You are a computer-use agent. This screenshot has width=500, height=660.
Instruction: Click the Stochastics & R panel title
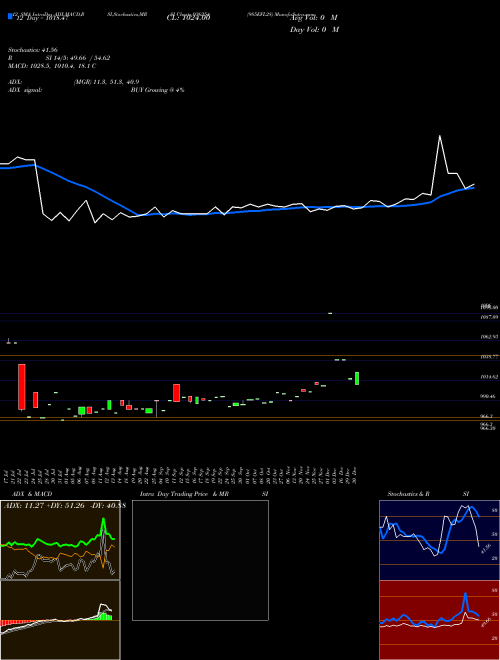click(408, 494)
